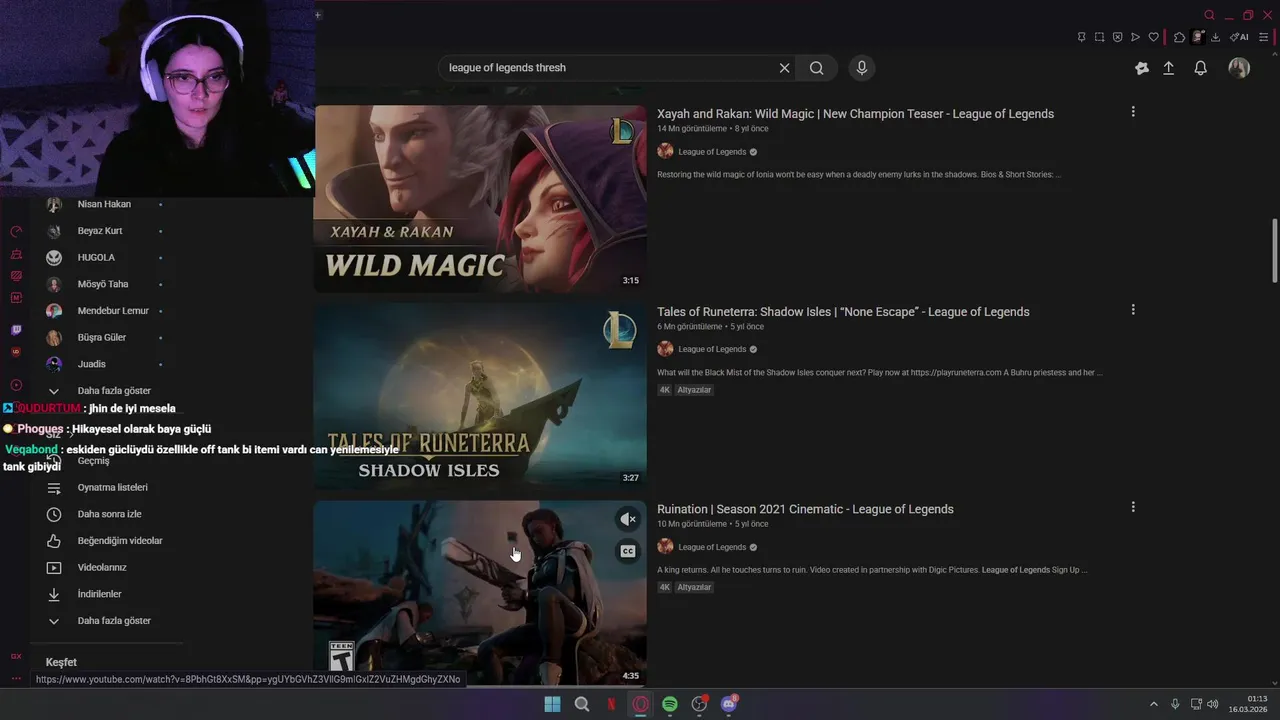This screenshot has width=1280, height=720.
Task: Open Tales of Runeterra: Shadow Isles video title
Action: click(843, 312)
